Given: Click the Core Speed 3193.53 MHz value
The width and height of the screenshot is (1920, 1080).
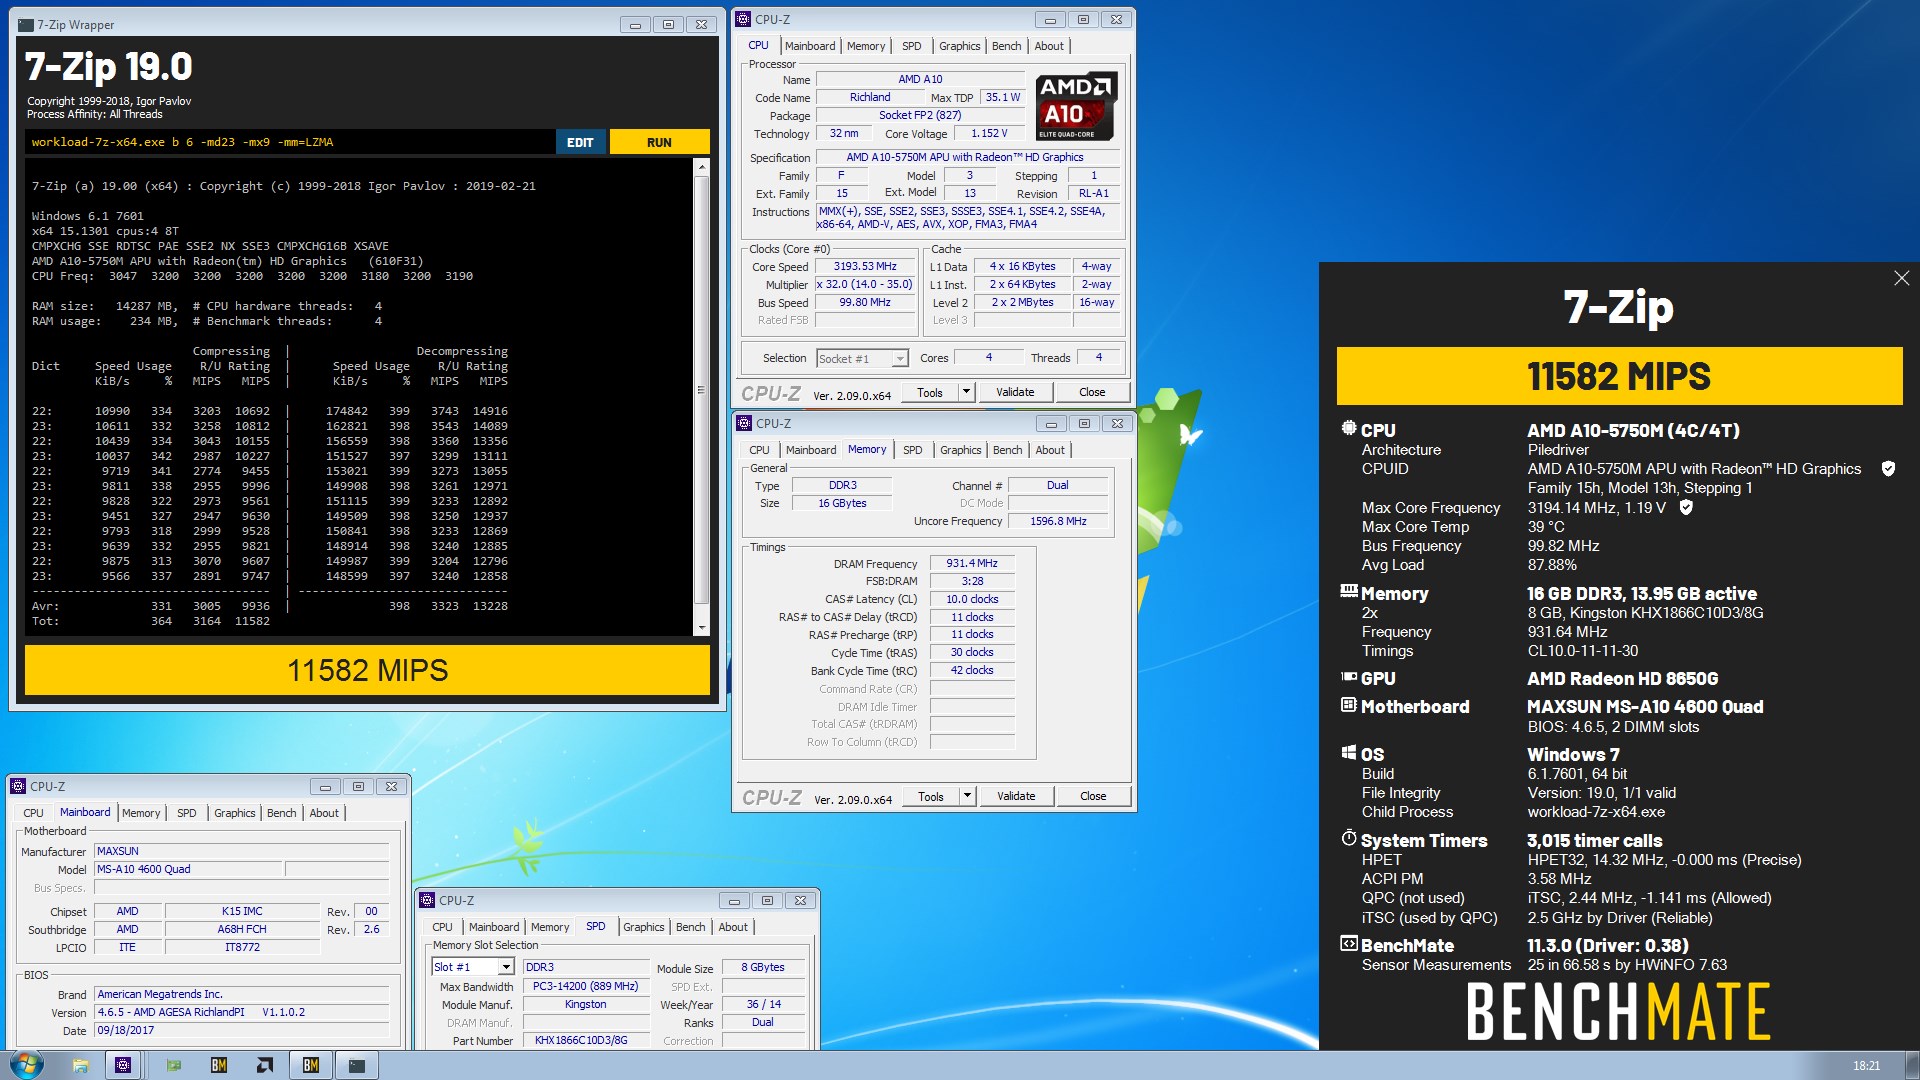Looking at the screenshot, I should tap(865, 266).
